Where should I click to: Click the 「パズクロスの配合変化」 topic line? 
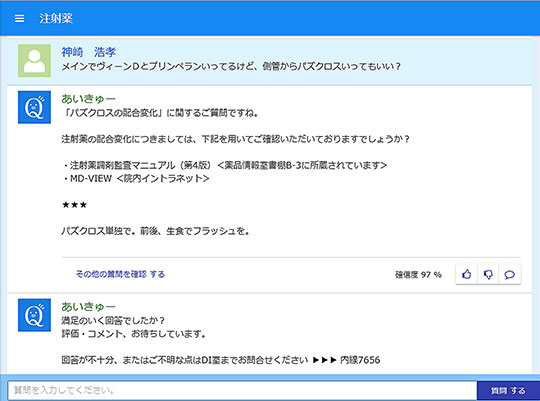(160, 113)
